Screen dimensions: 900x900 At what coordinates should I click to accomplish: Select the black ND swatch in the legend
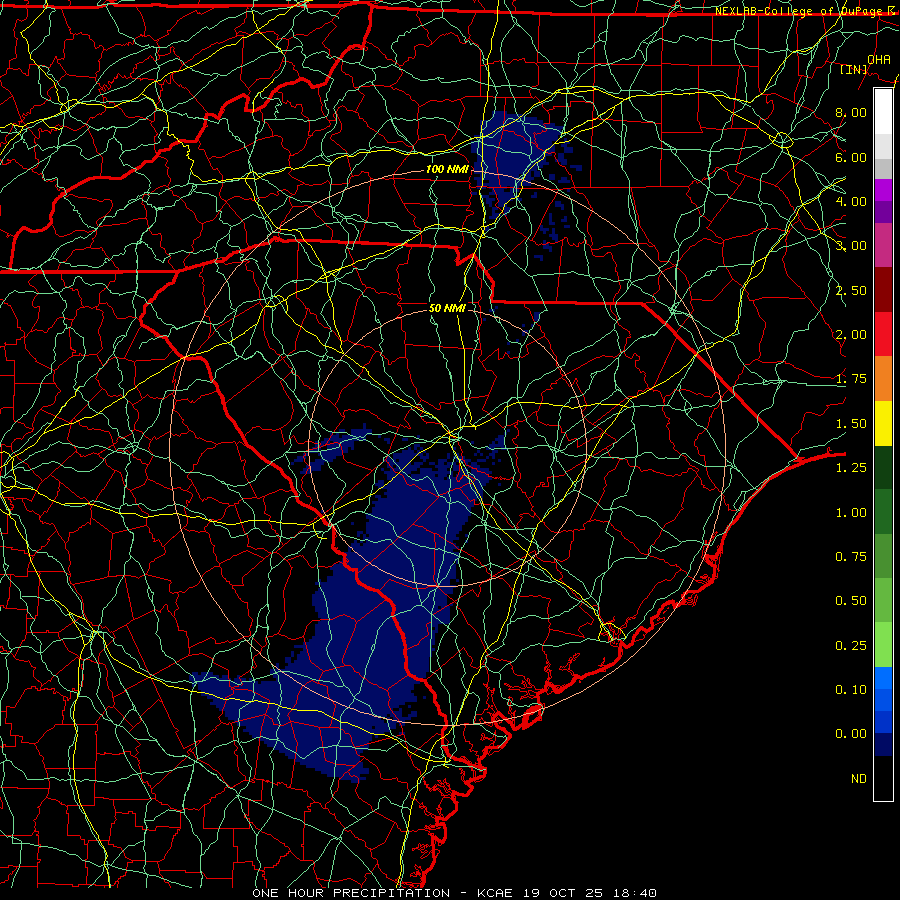(x=883, y=778)
